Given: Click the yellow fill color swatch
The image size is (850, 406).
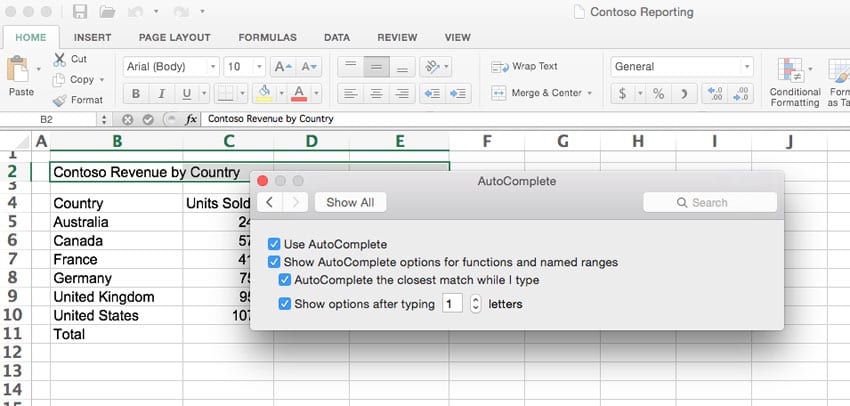Looking at the screenshot, I should coord(264,94).
